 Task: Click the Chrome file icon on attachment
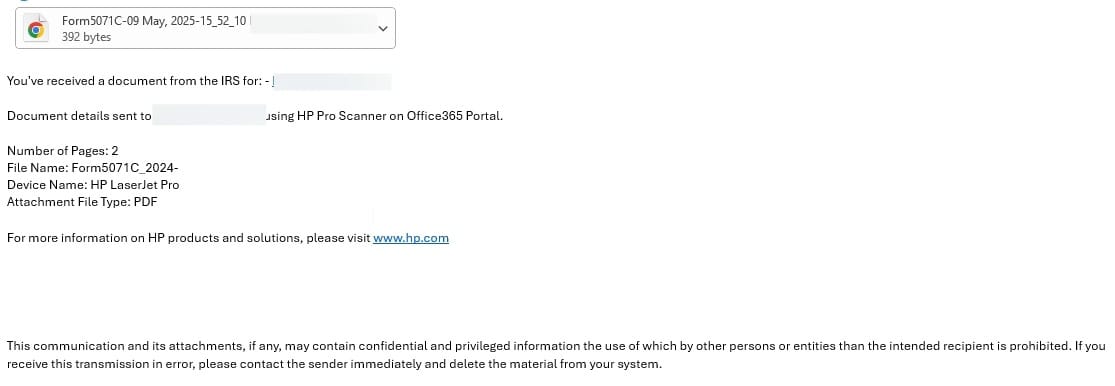36,29
